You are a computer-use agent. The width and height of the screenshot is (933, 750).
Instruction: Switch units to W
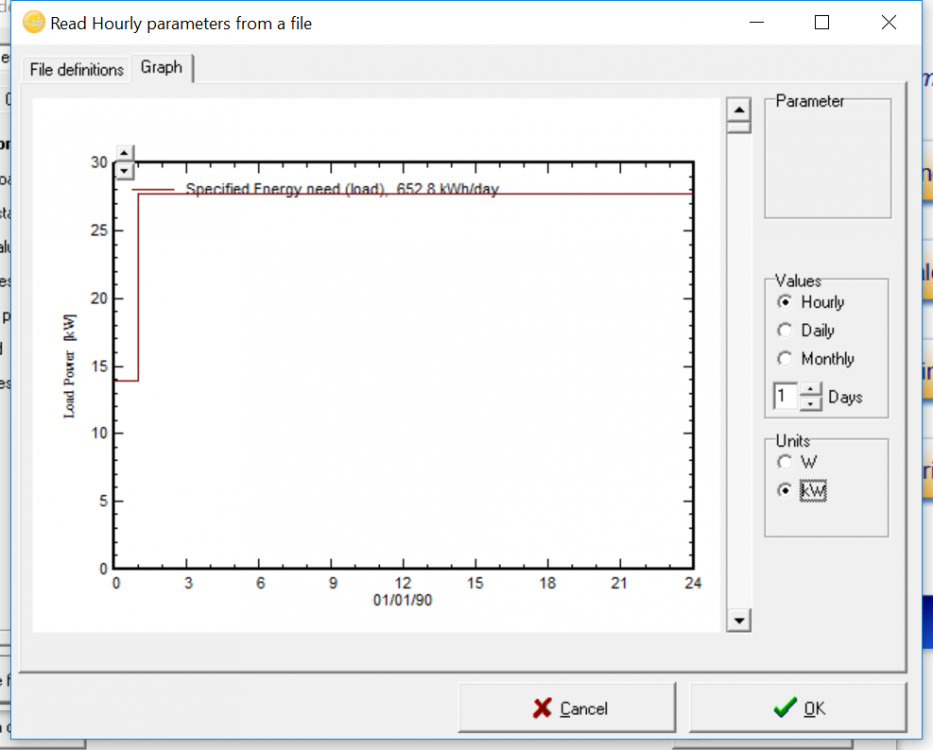pos(785,462)
